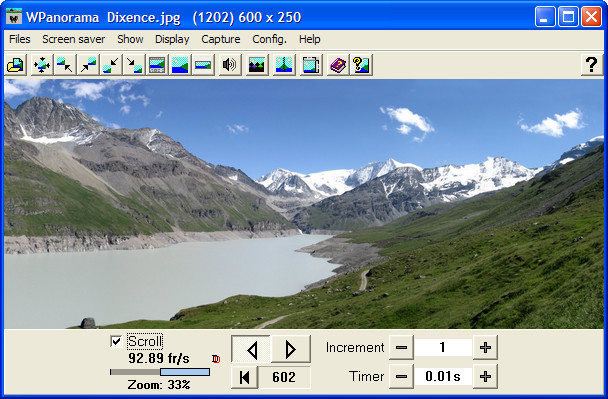Click the image with vertical split icon
Image resolution: width=608 pixels, height=399 pixels.
pyautogui.click(x=284, y=64)
